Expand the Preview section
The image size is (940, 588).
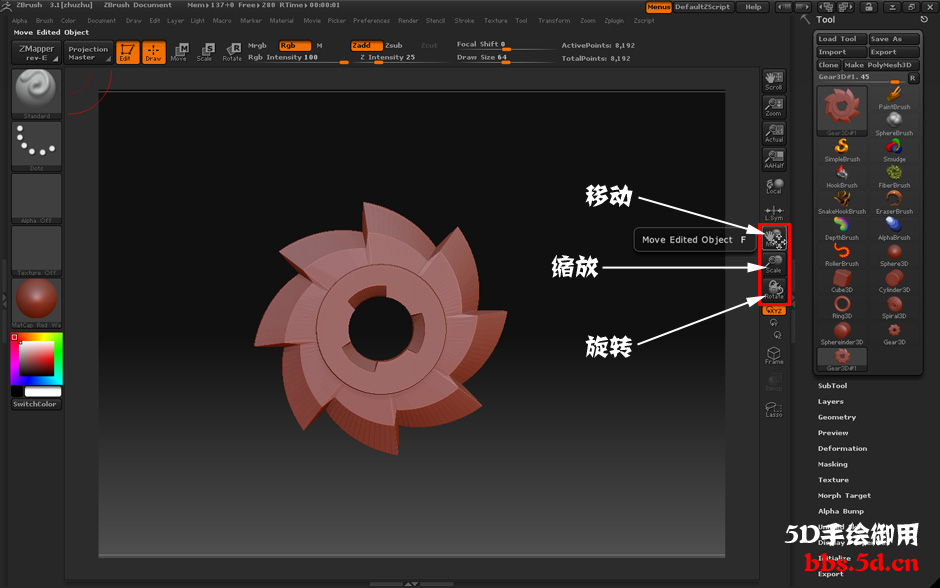coord(833,433)
